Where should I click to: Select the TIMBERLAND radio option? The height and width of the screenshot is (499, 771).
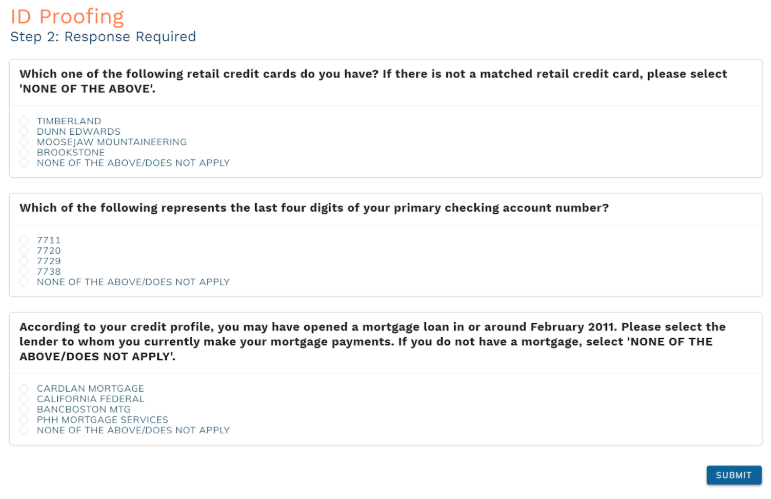click(24, 121)
